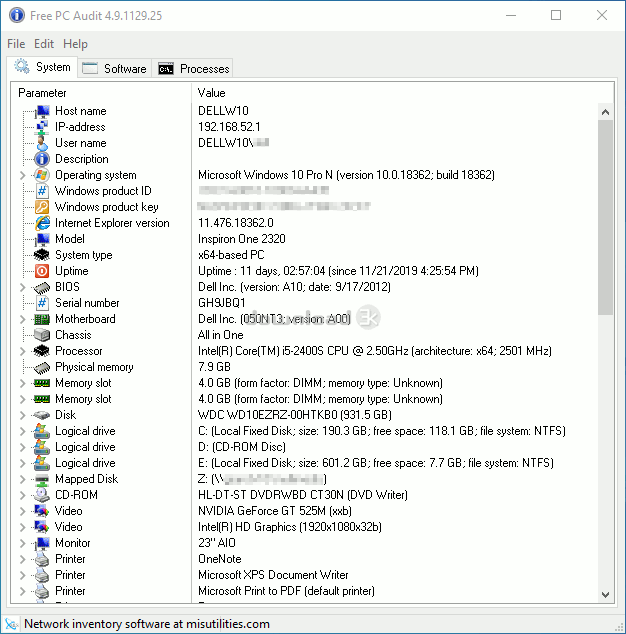Expand the Monitor node
The image size is (626, 634).
(23, 543)
